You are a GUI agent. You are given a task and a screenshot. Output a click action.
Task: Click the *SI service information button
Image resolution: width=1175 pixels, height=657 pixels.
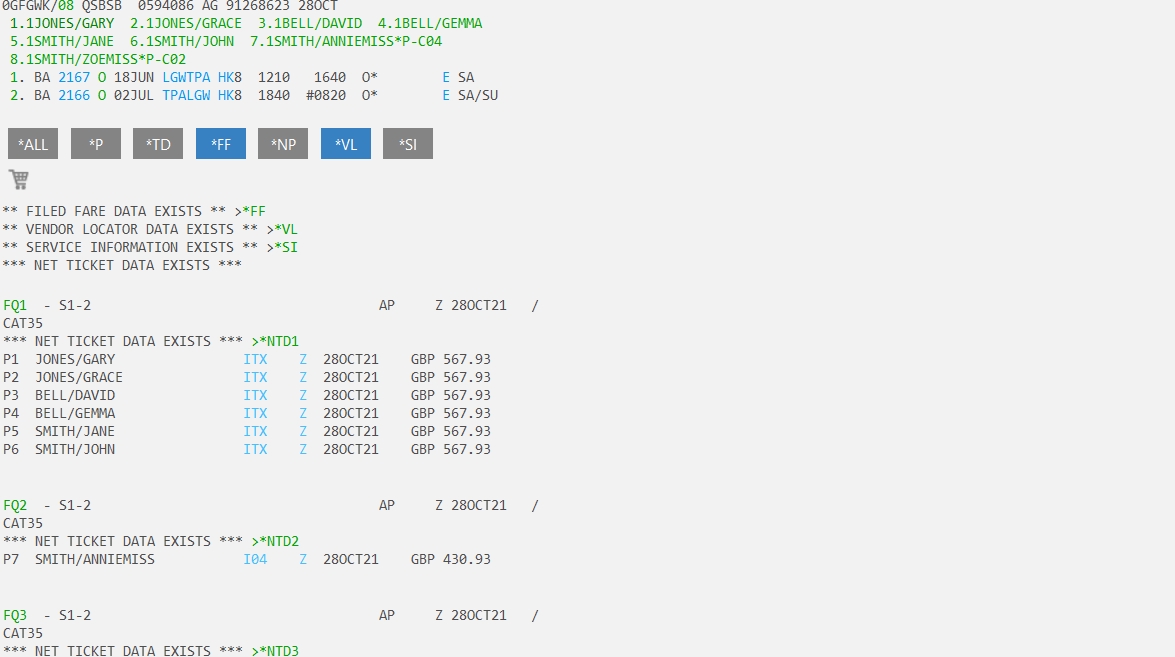coord(408,144)
